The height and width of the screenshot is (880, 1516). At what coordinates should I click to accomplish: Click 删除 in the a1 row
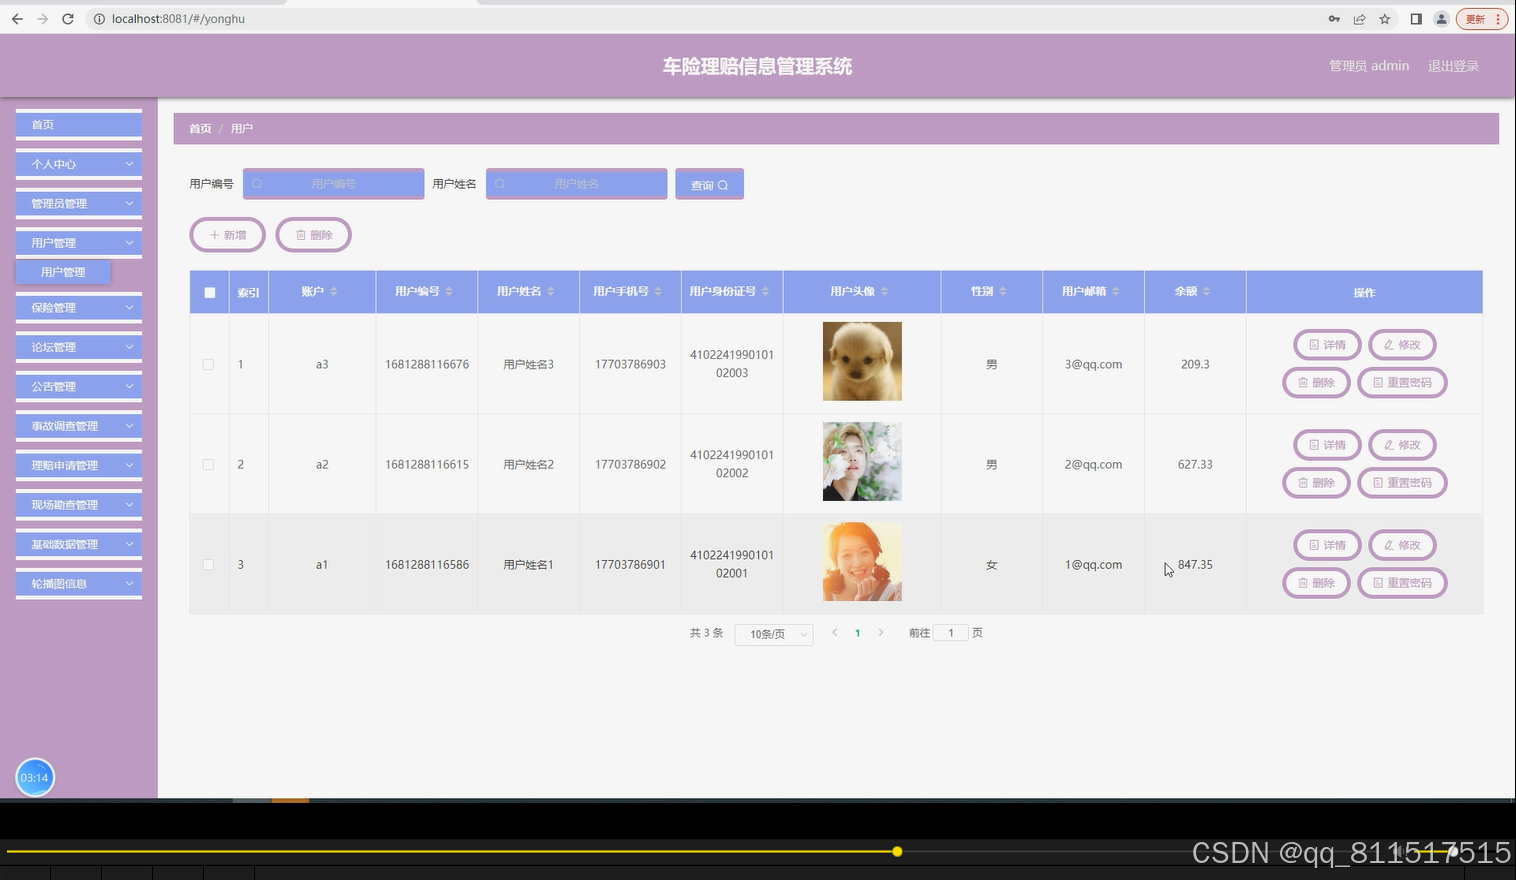tap(1316, 583)
